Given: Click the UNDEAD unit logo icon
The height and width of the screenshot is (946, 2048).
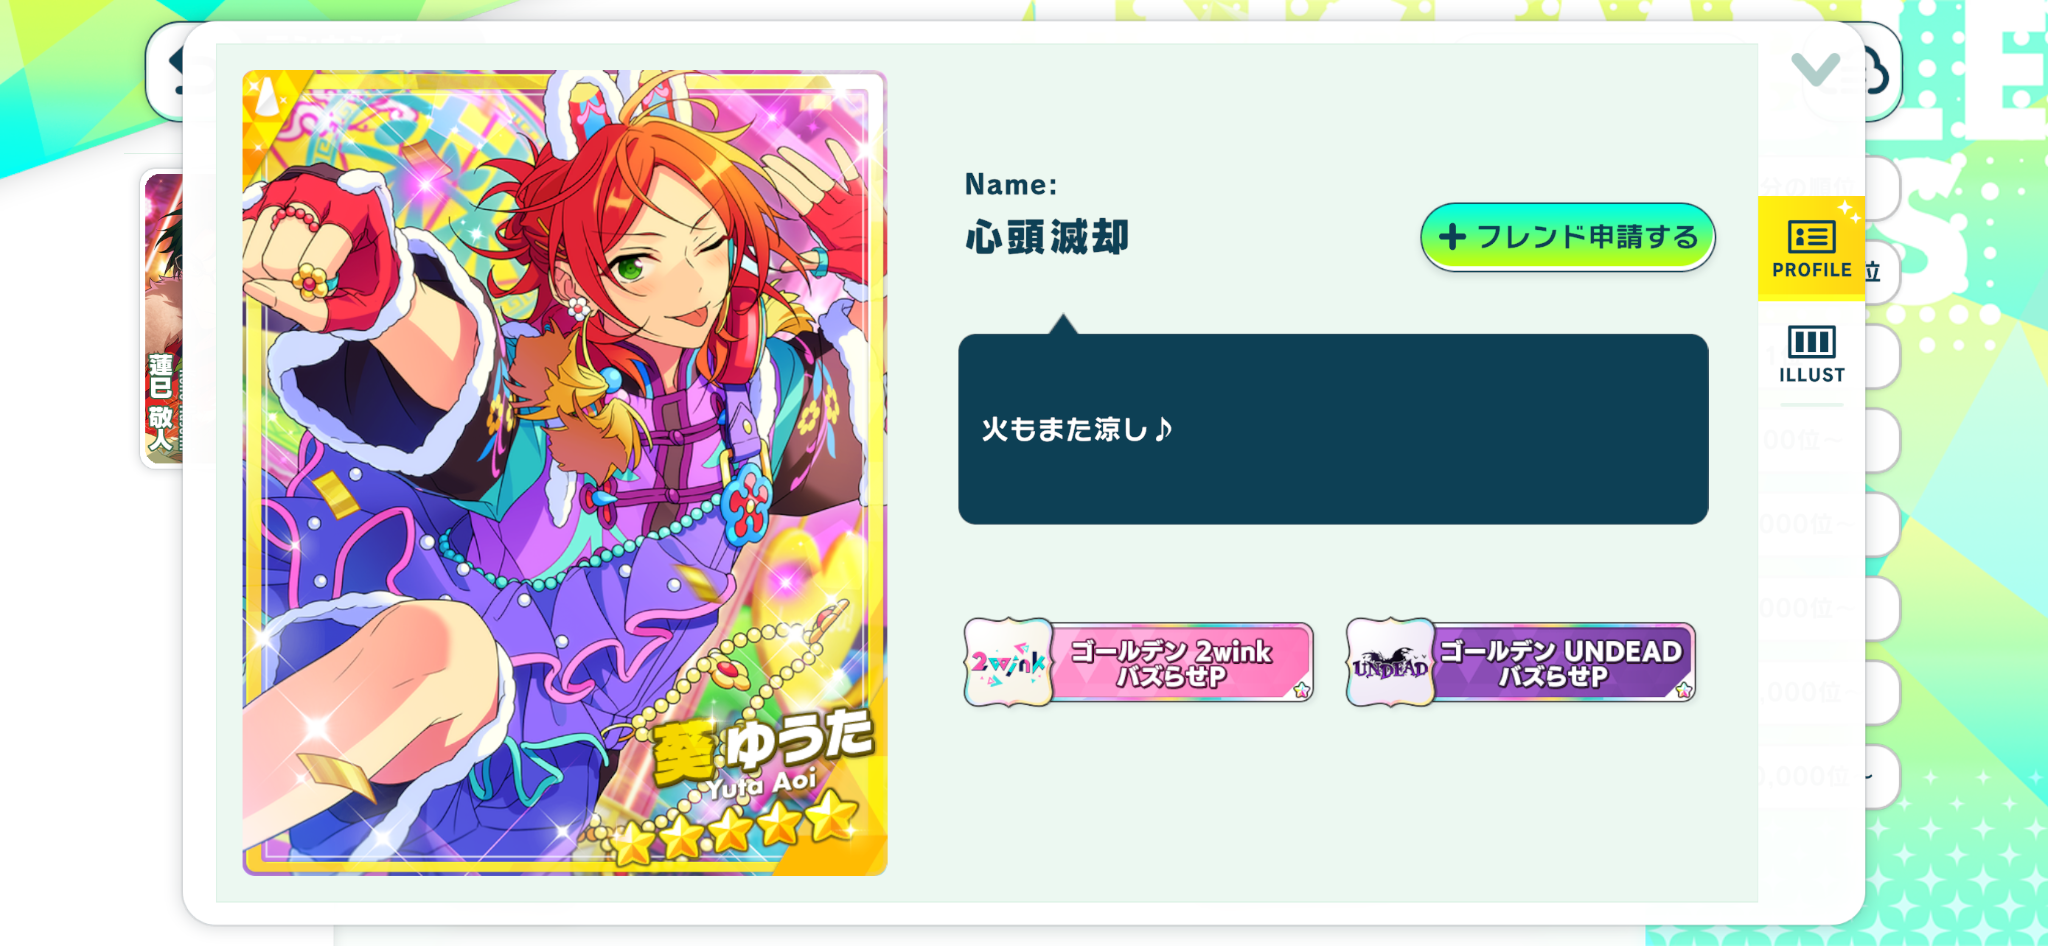Looking at the screenshot, I should point(1390,662).
